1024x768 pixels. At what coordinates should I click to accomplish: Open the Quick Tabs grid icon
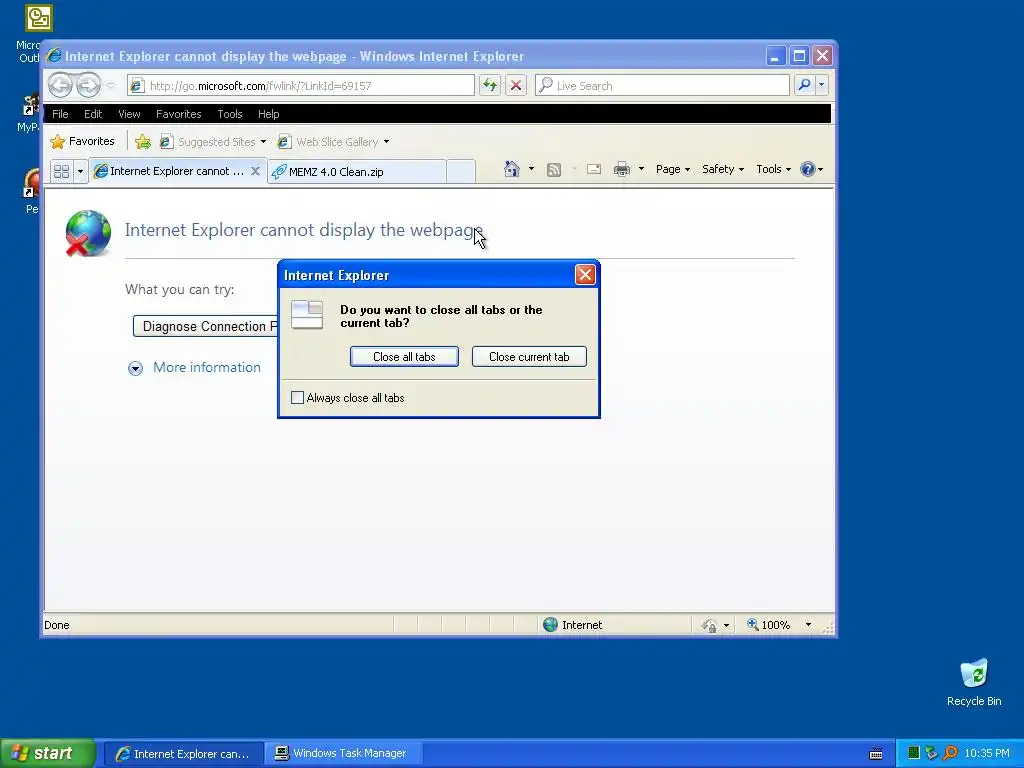(61, 171)
